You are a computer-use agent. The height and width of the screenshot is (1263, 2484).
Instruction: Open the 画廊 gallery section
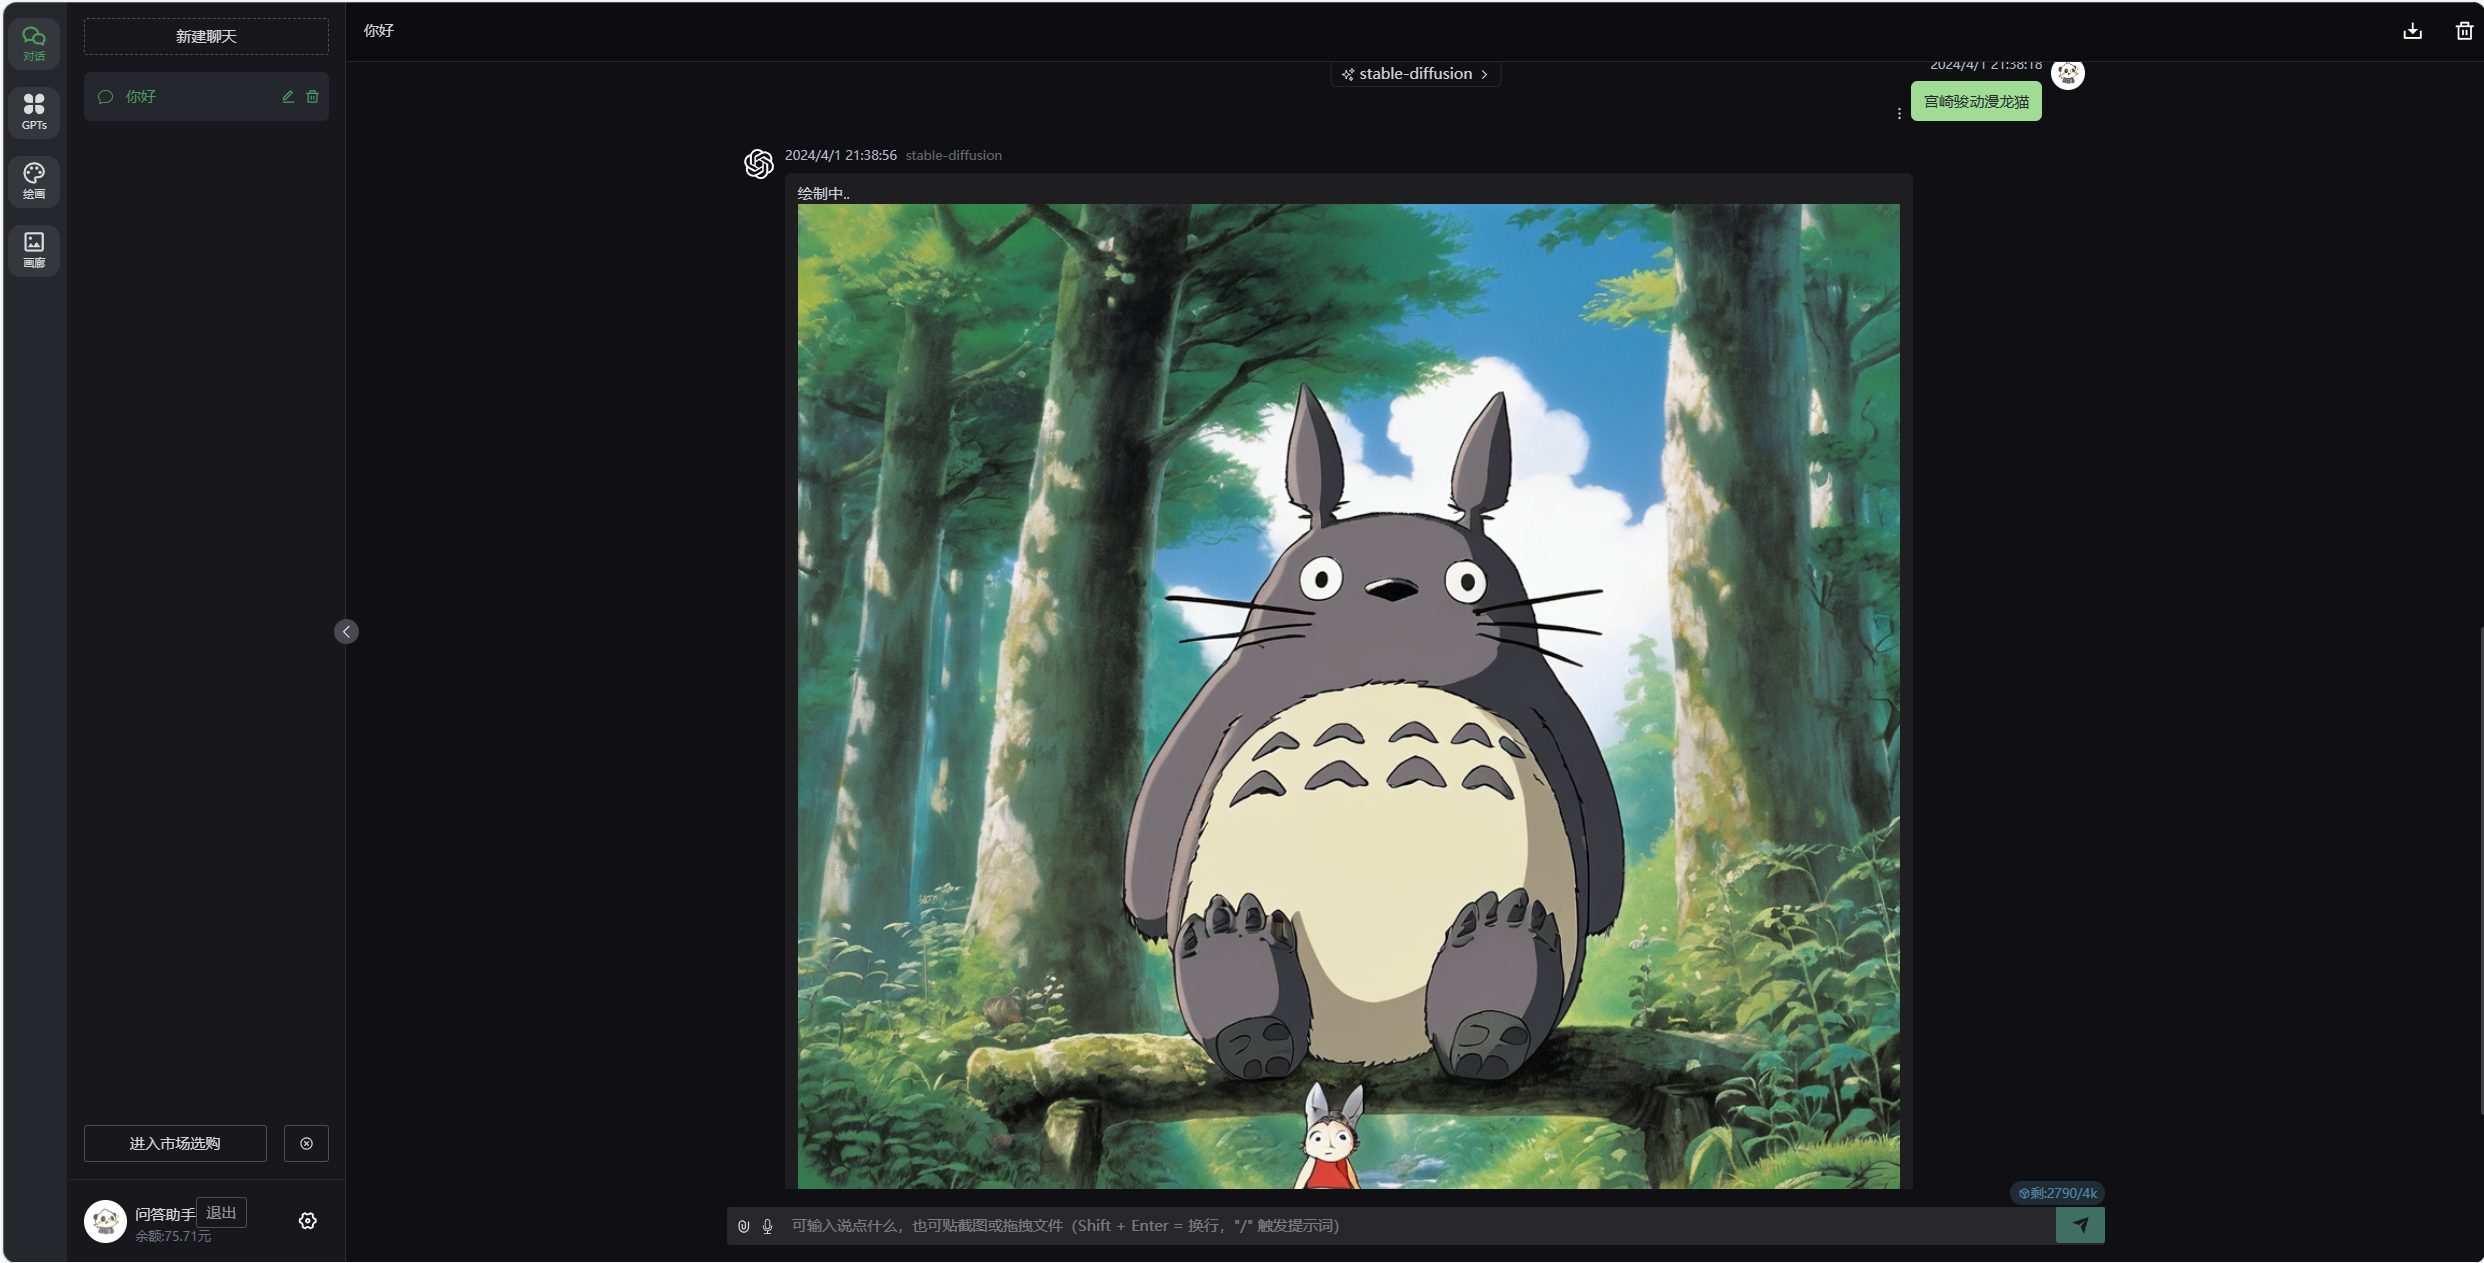pyautogui.click(x=34, y=249)
